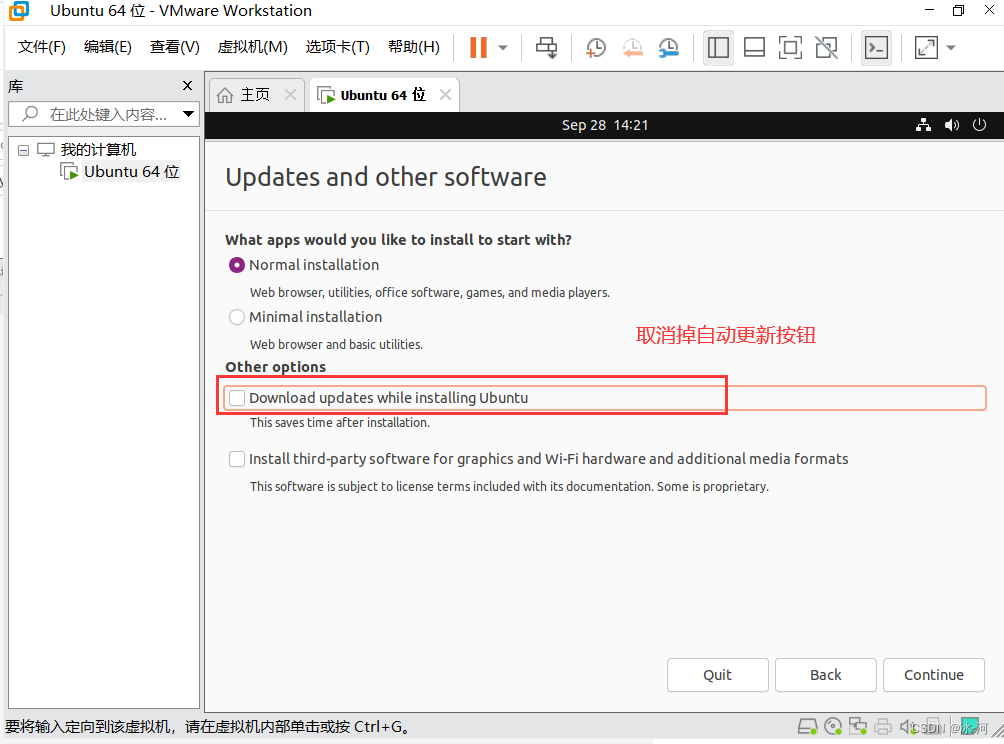Pause the virtual machine with the orange pause icon
Screen dimensions: 1004x744
point(478,47)
